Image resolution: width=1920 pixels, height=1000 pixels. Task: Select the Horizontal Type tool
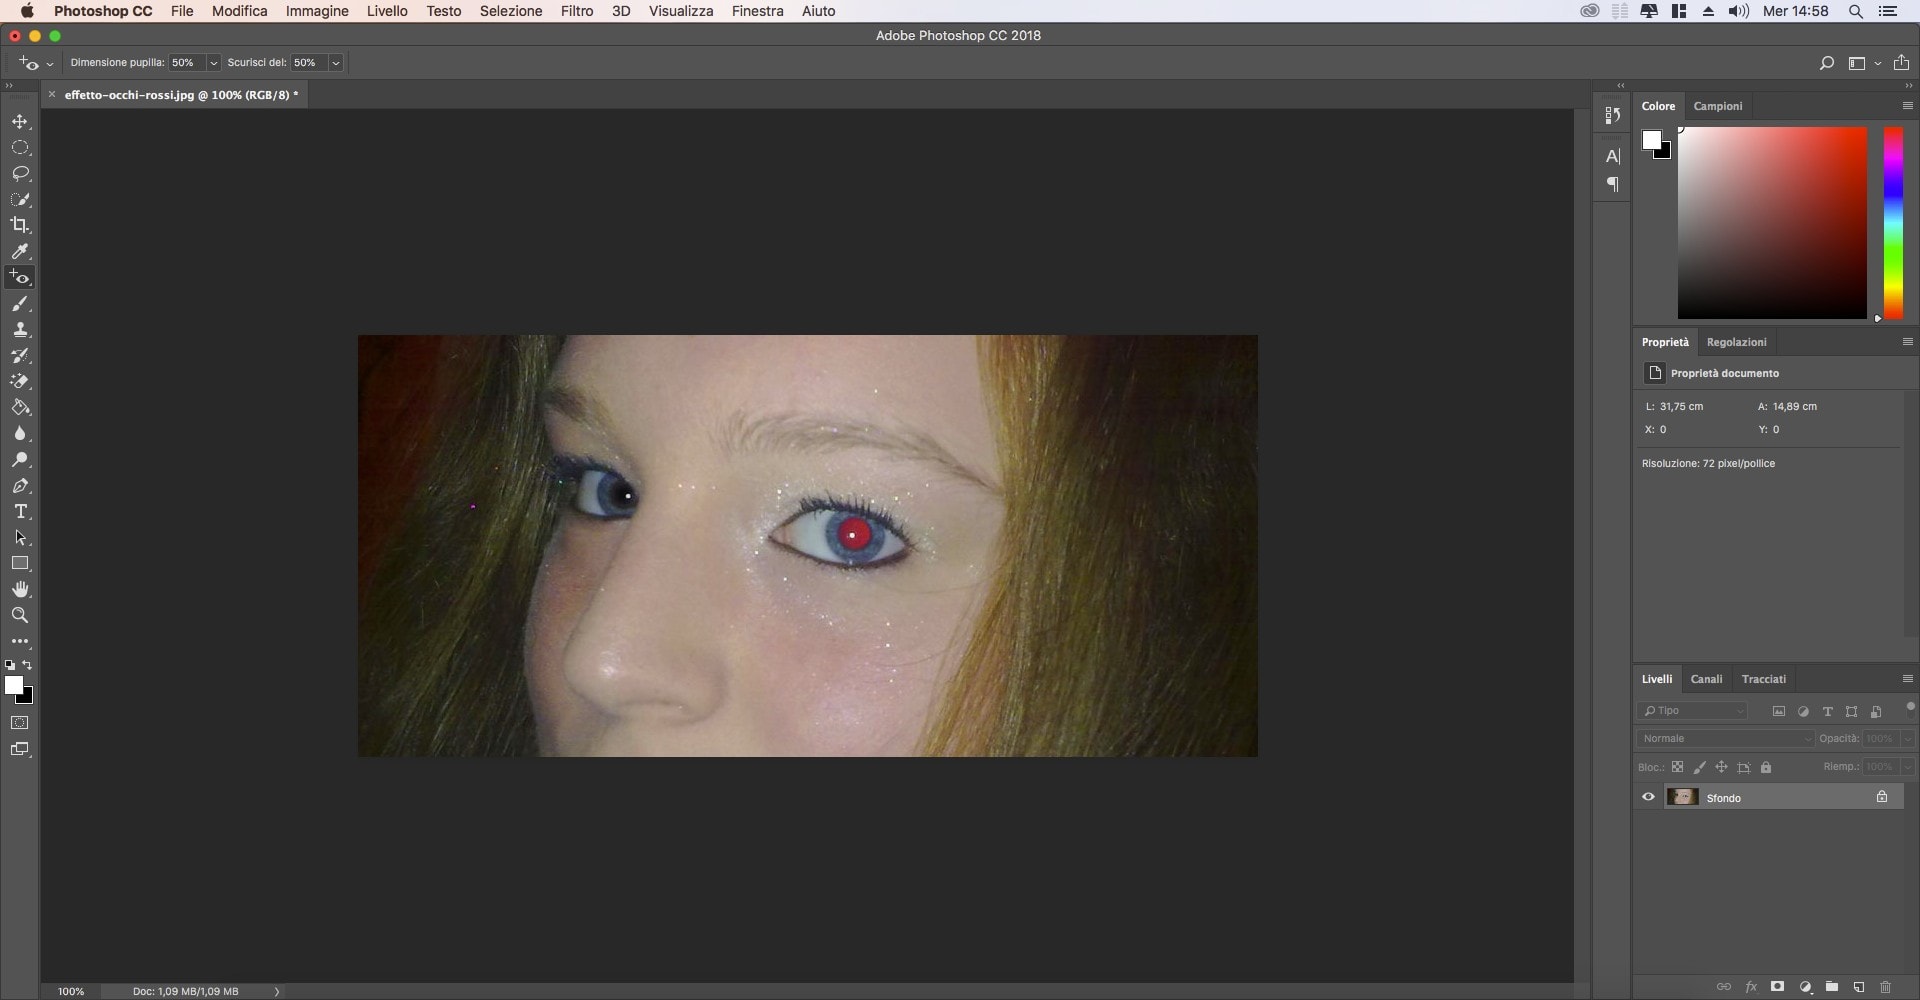(x=20, y=512)
